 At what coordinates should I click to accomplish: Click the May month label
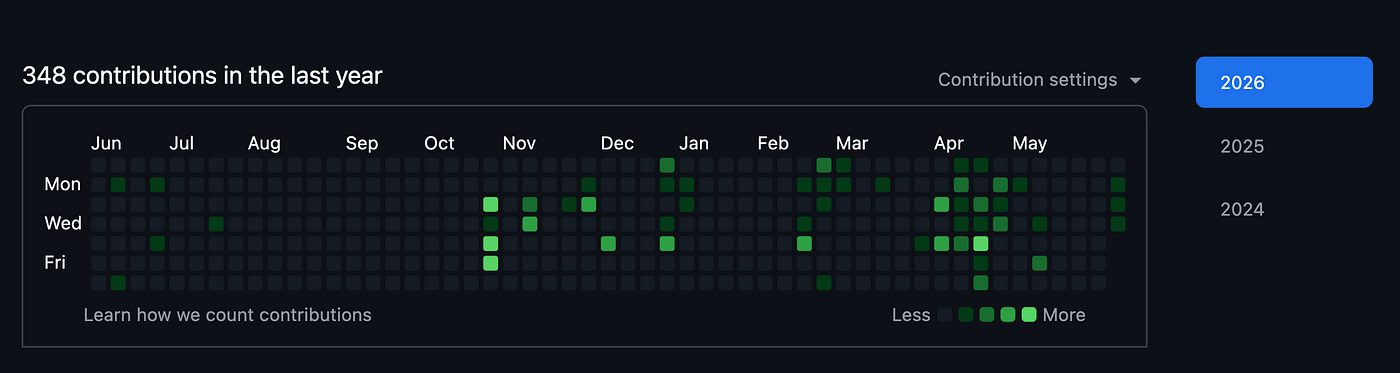pyautogui.click(x=1030, y=143)
